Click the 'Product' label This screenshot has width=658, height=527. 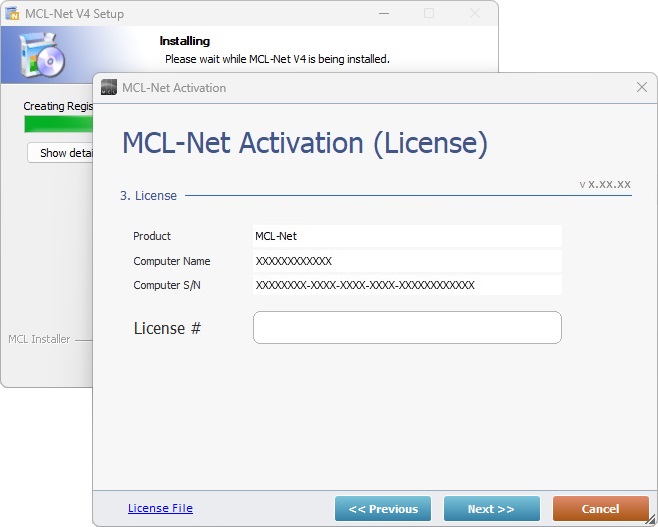[152, 236]
